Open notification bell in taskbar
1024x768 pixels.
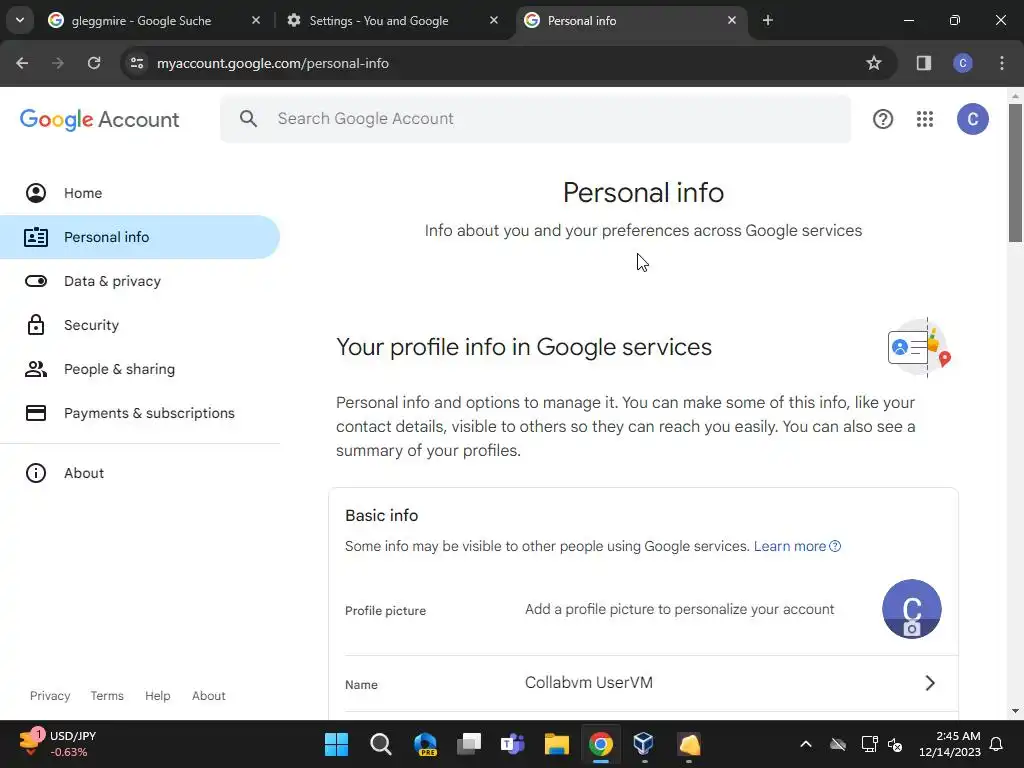997,744
